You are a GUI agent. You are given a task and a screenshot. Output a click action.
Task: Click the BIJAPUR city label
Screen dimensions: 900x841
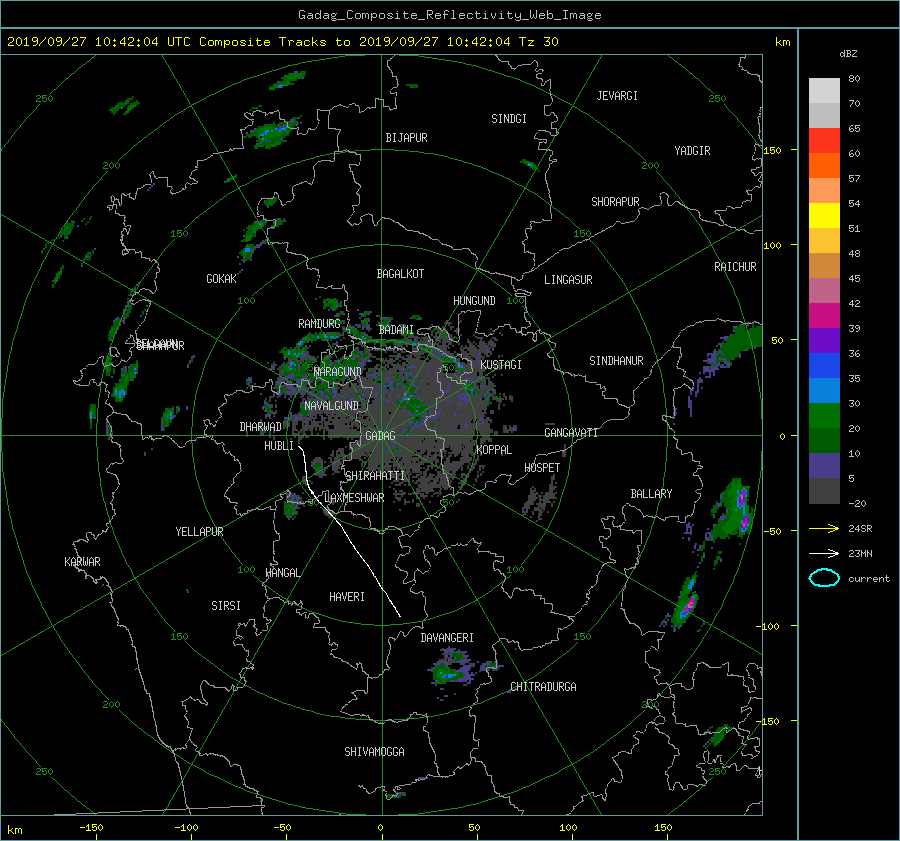(x=406, y=138)
